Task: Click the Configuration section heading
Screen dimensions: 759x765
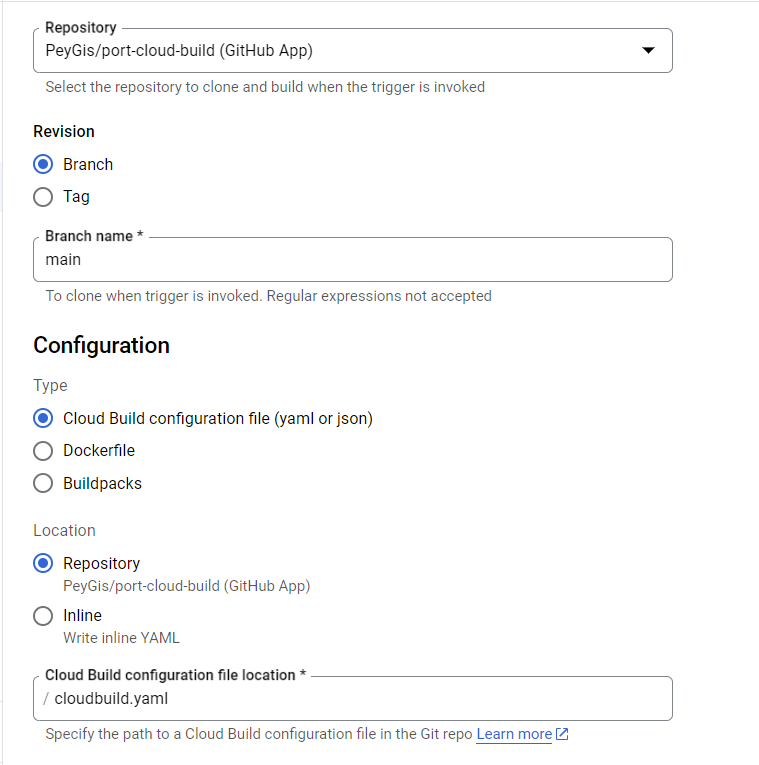Action: pos(101,345)
